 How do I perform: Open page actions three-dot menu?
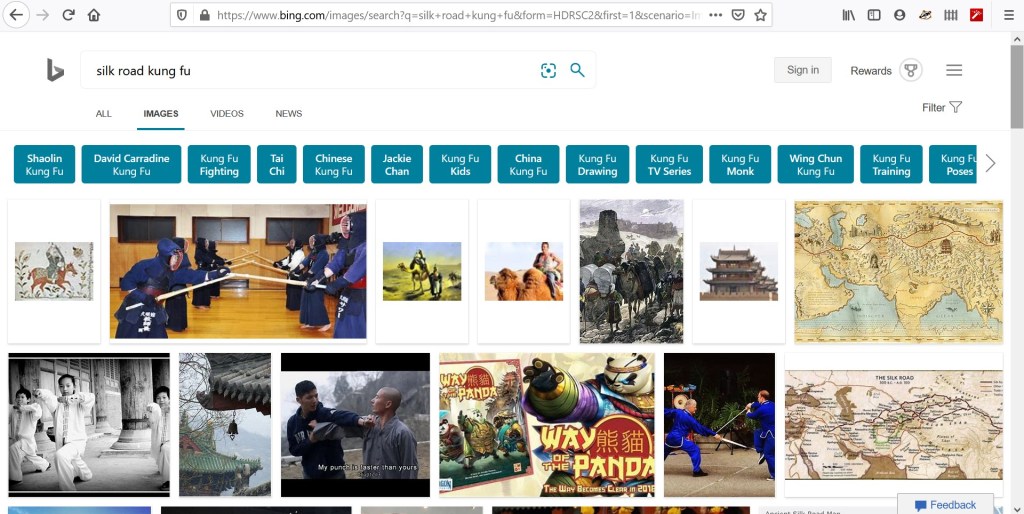[715, 15]
